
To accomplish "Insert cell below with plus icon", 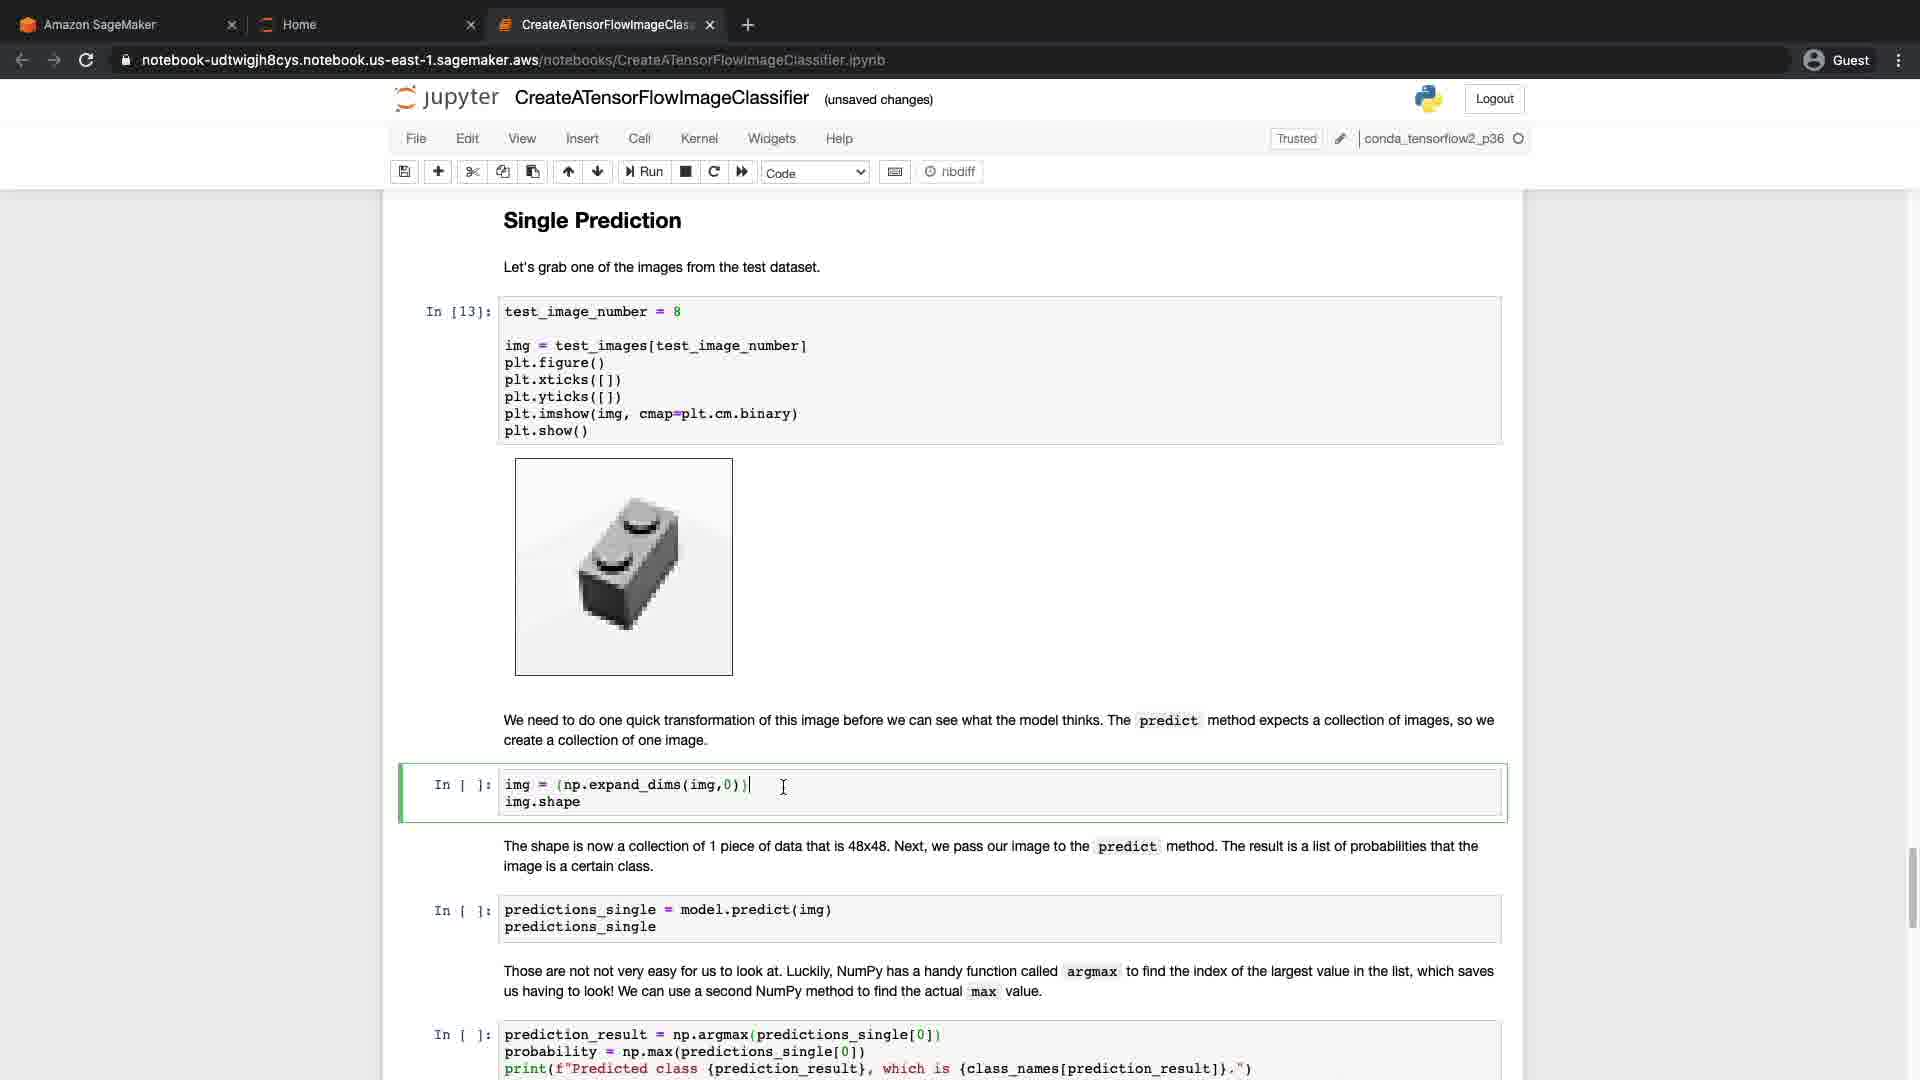I will (438, 172).
